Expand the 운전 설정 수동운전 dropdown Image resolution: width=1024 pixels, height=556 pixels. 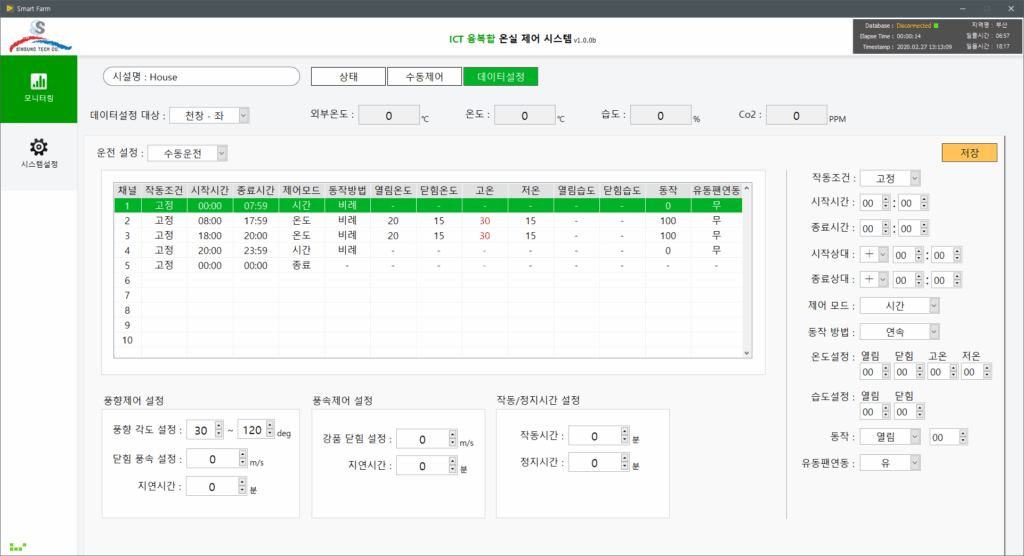coord(188,153)
